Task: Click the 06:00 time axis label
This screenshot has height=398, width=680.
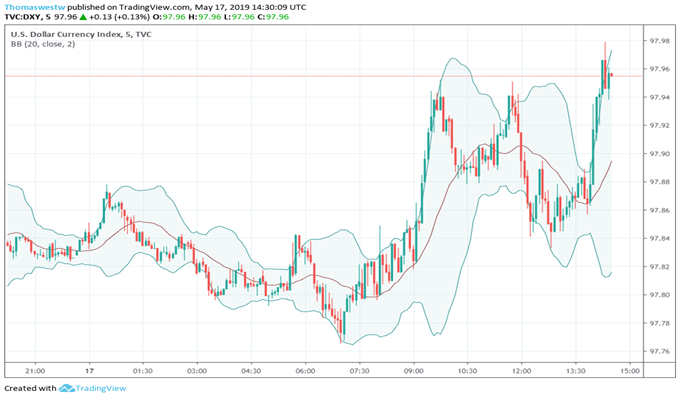Action: [305, 371]
